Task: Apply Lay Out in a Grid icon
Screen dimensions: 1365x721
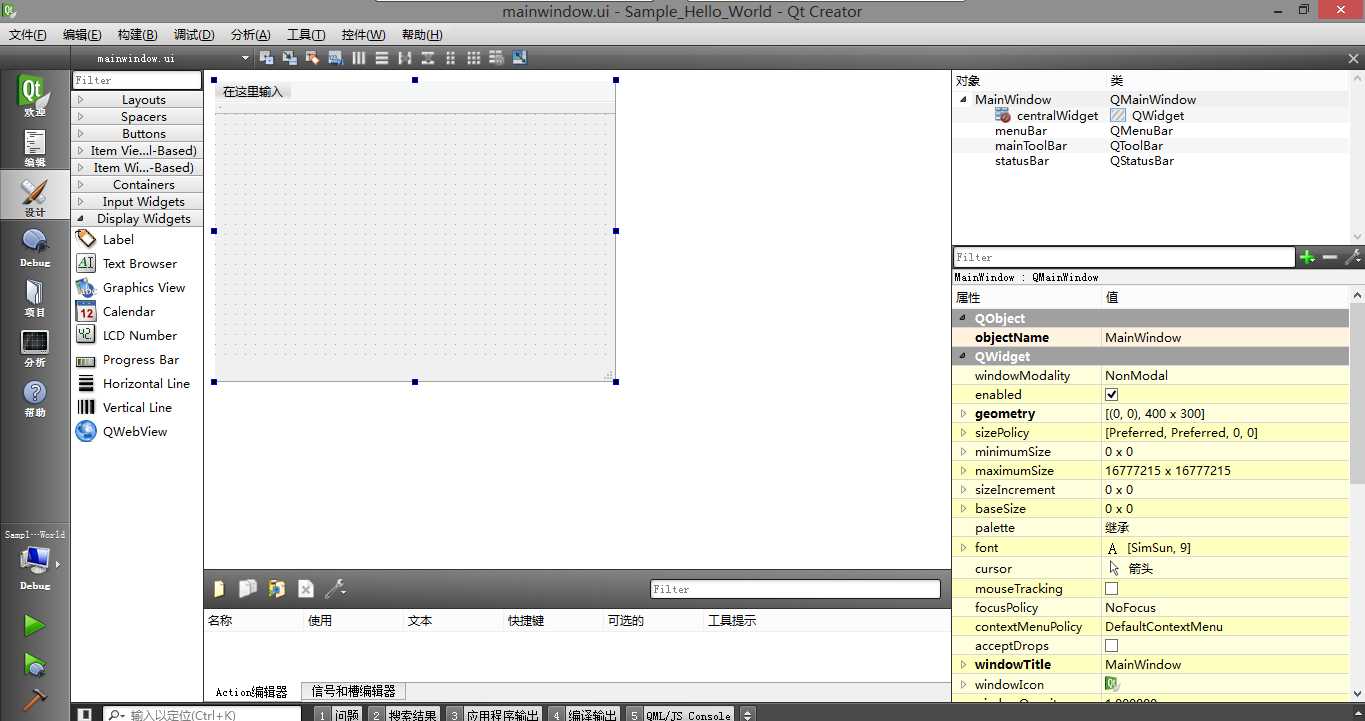Action: coord(474,58)
